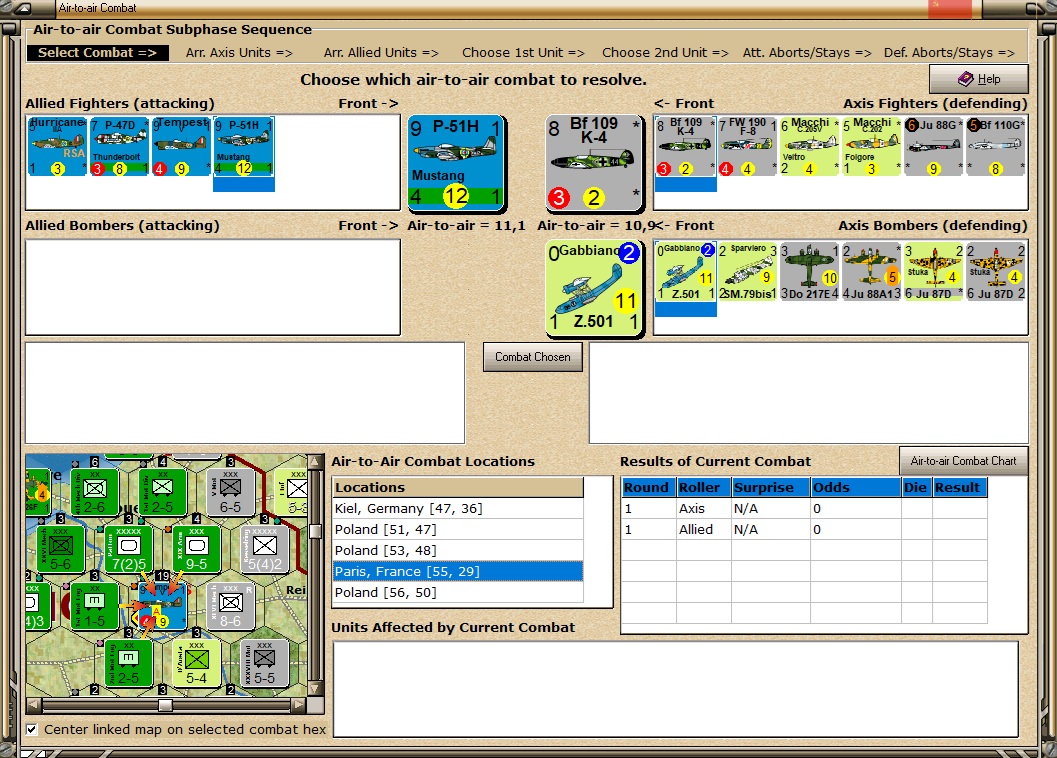Select the FW 190 F-8 fighter counter

[748, 146]
